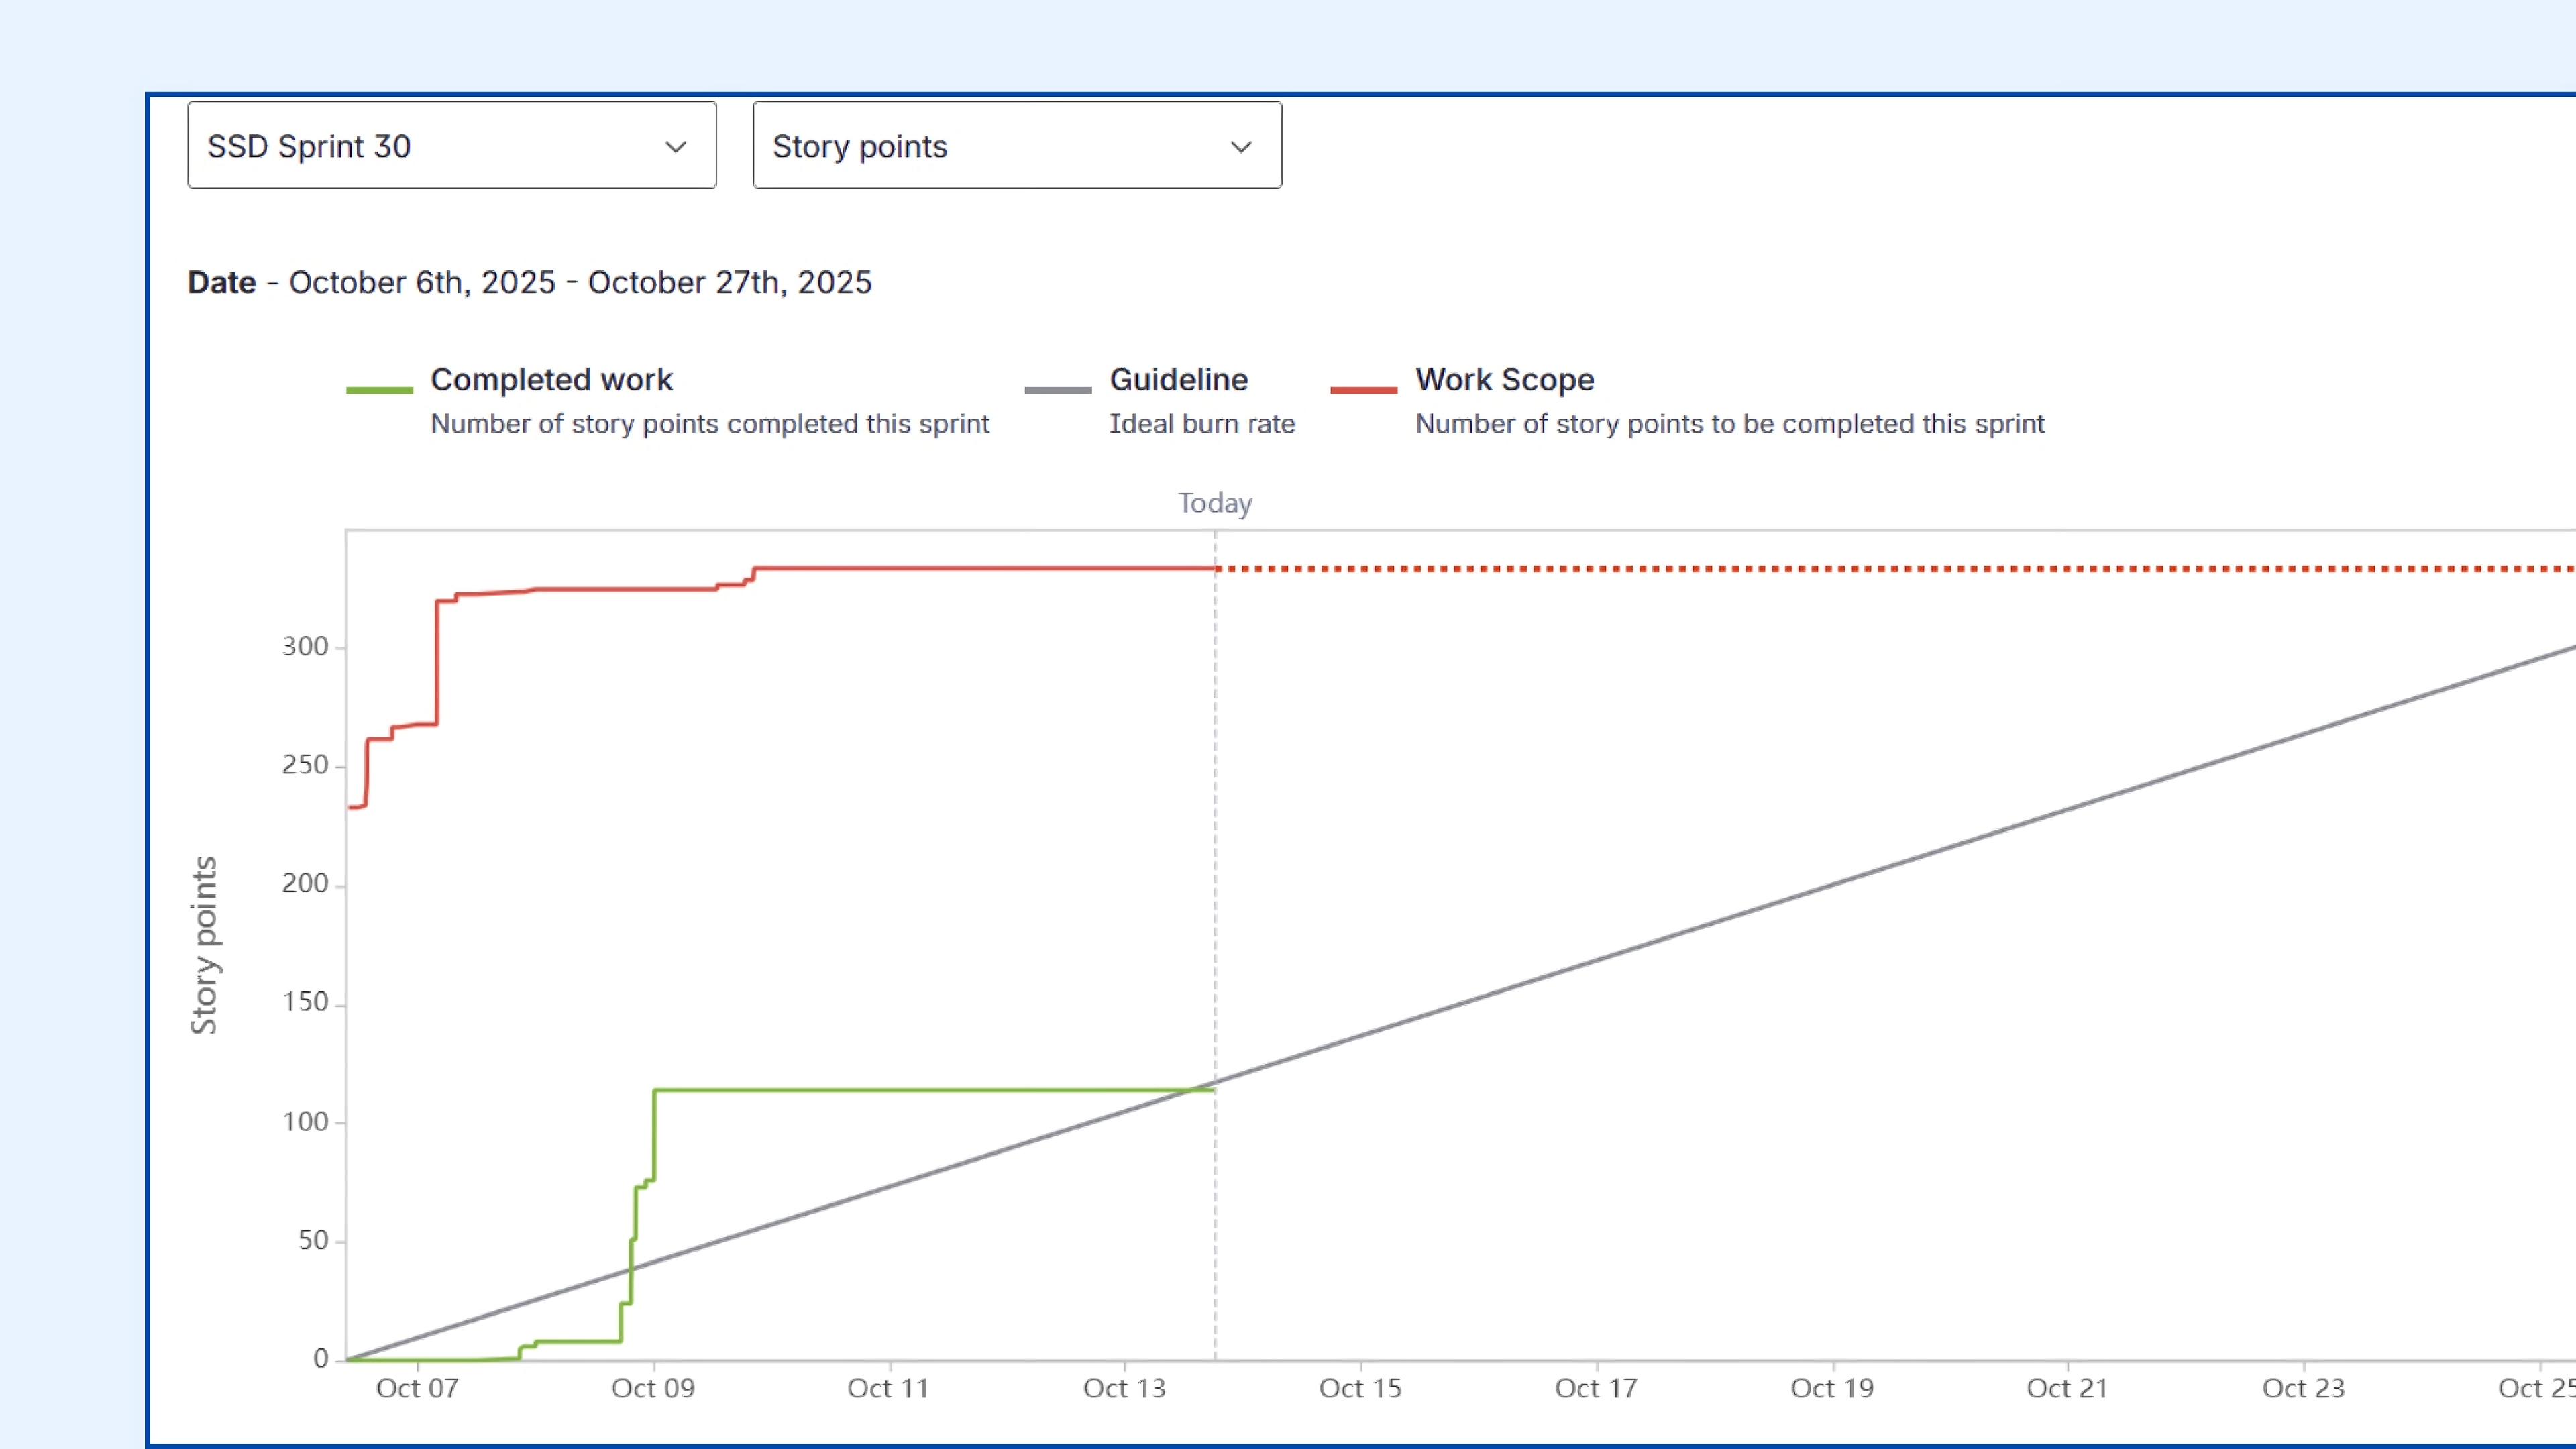The height and width of the screenshot is (1449, 2576).
Task: Open the SSD Sprint 30 dropdown
Action: (450, 146)
